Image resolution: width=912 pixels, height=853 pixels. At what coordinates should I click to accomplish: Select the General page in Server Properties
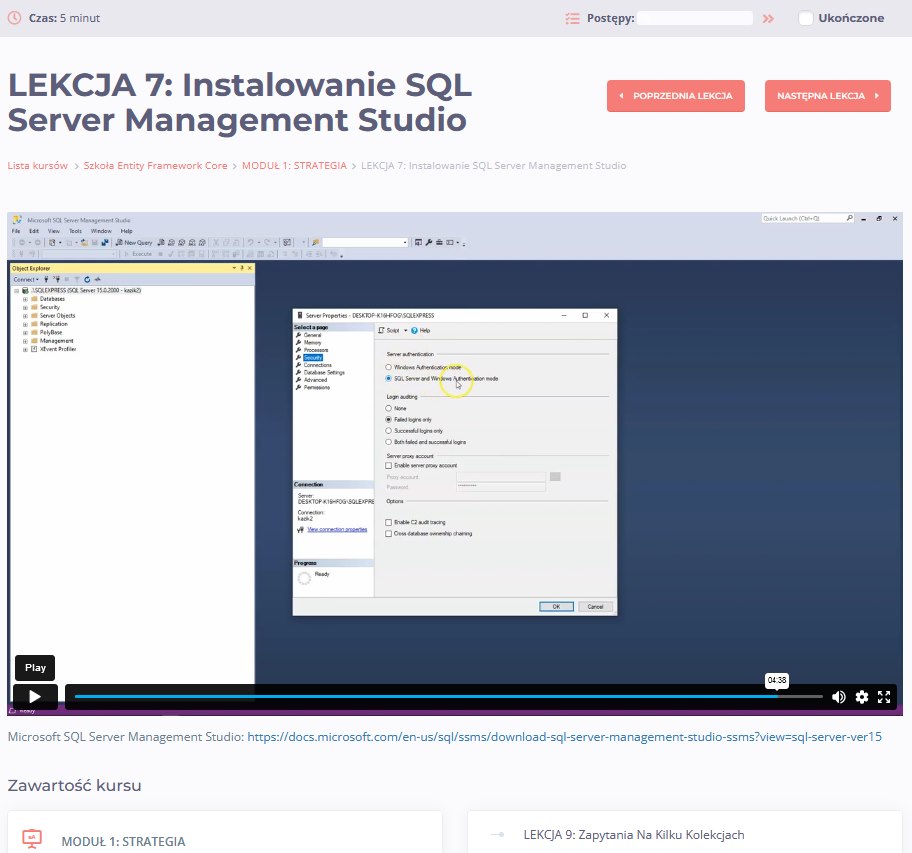tap(312, 335)
